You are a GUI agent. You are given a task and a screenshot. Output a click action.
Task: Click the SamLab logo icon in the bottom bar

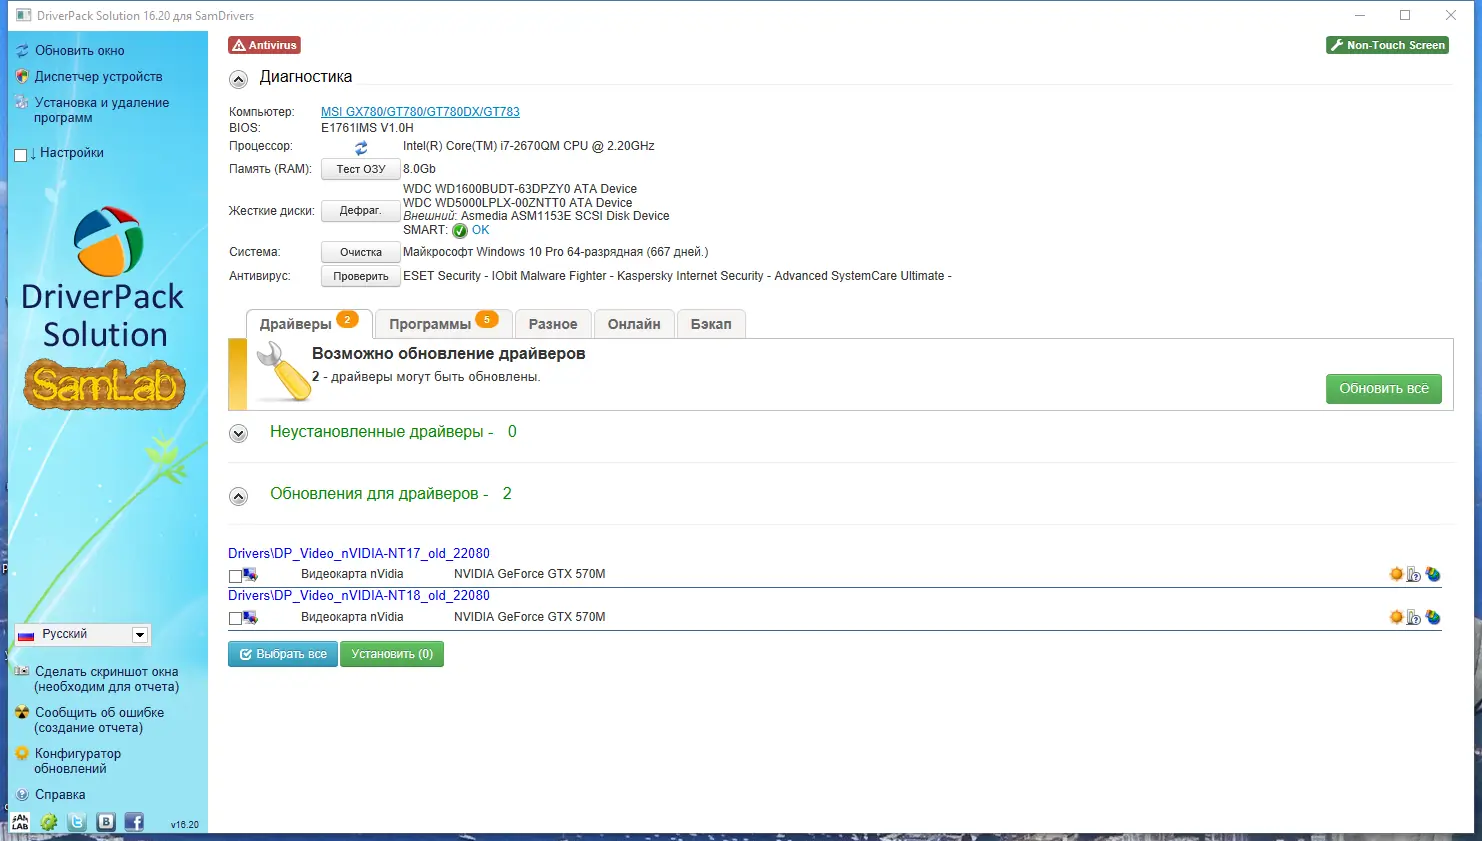point(20,822)
